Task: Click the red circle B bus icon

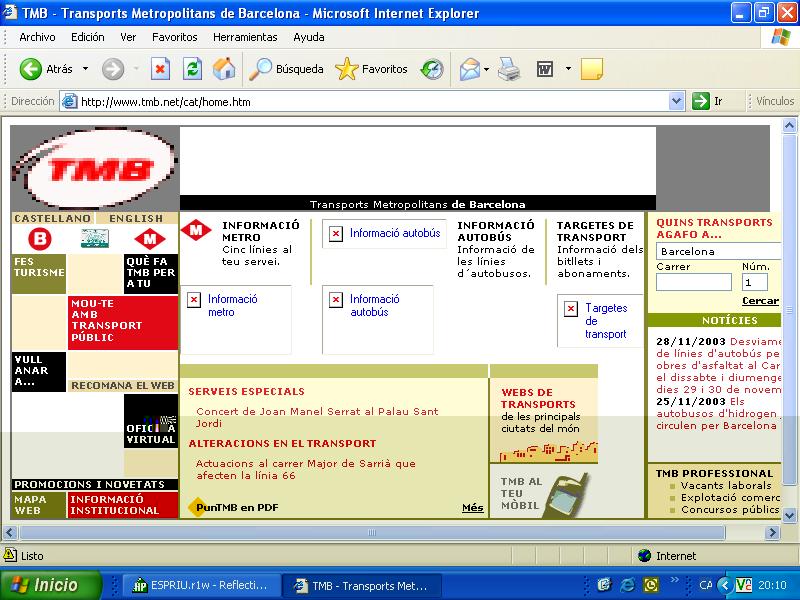Action: click(x=39, y=239)
